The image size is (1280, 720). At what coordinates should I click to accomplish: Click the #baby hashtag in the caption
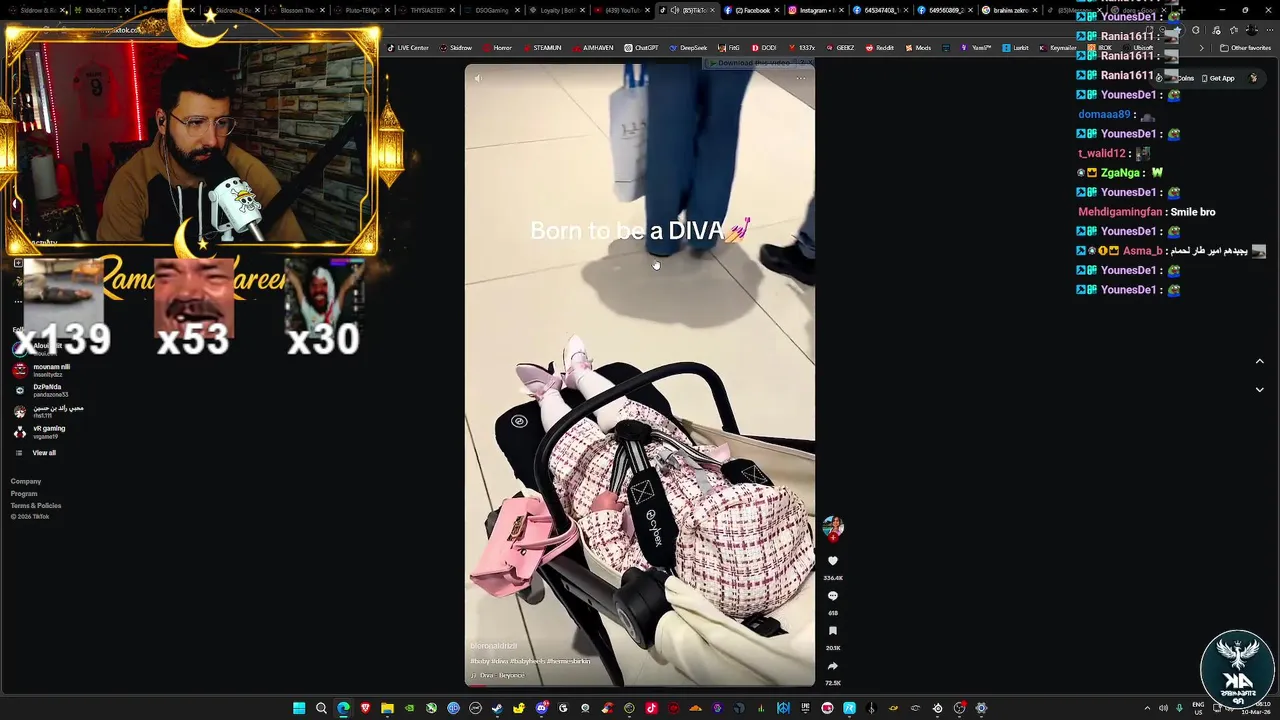tap(479, 661)
